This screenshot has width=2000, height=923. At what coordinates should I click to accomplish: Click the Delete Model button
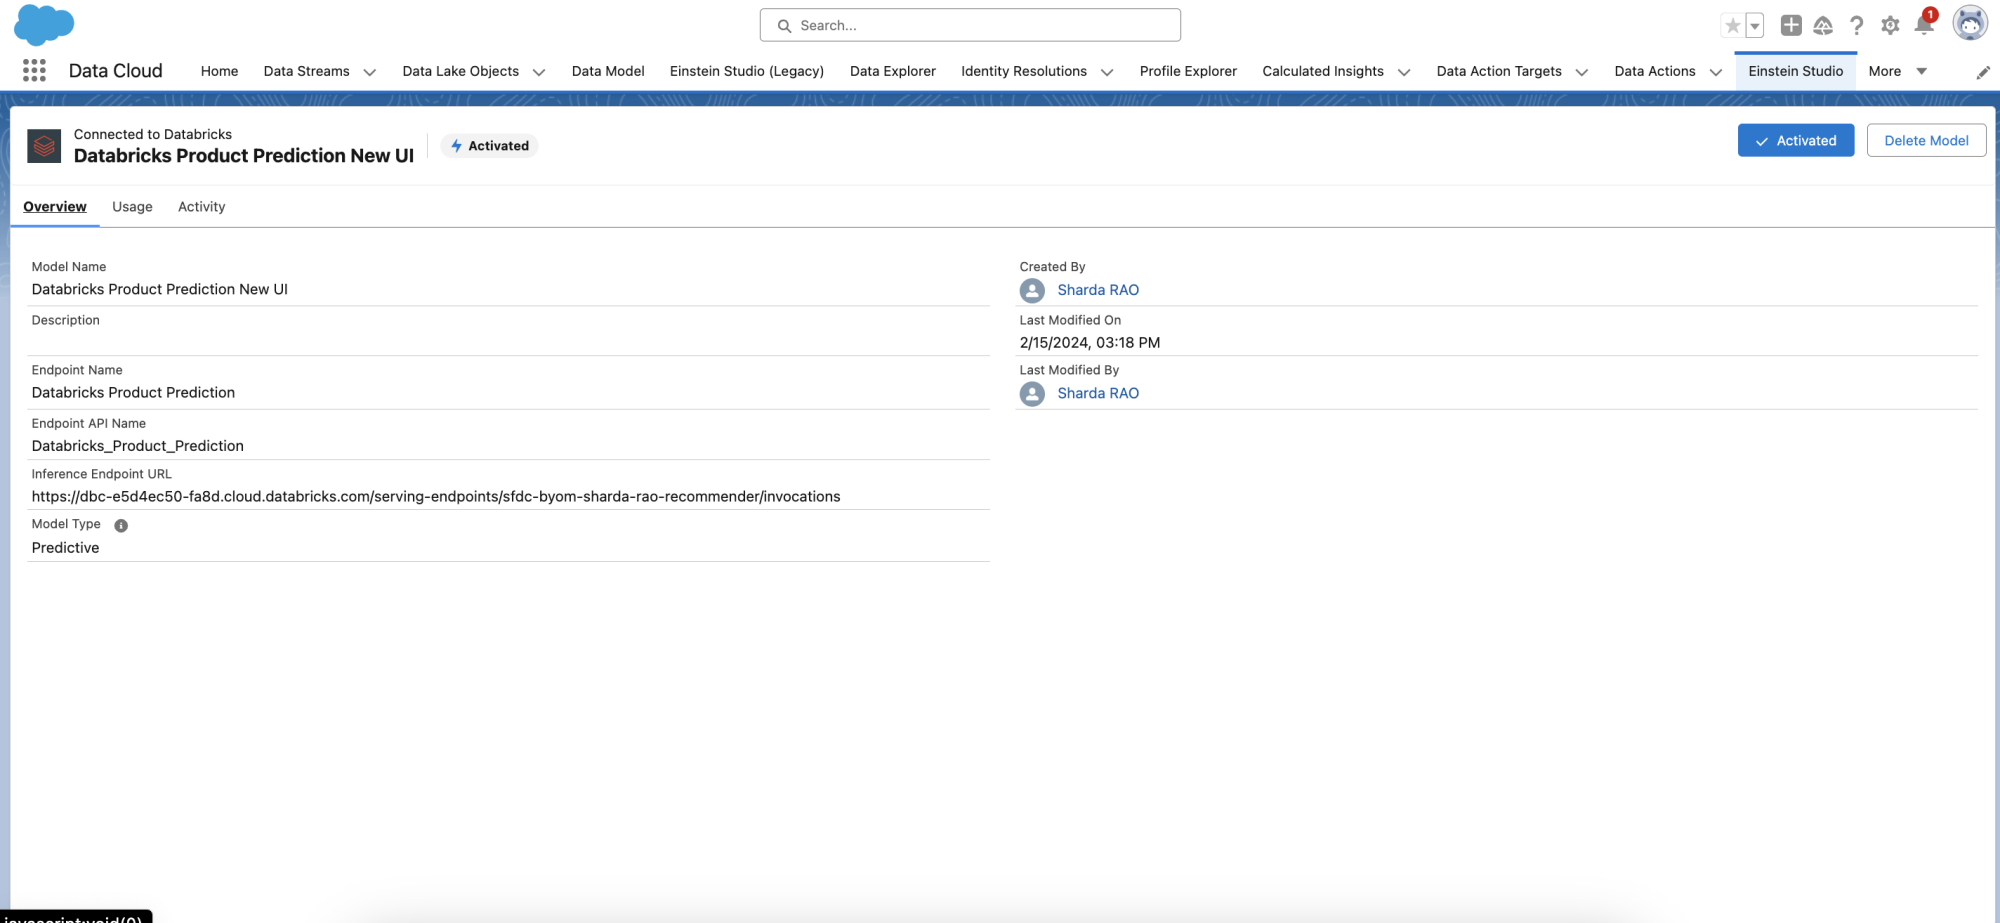[1926, 140]
